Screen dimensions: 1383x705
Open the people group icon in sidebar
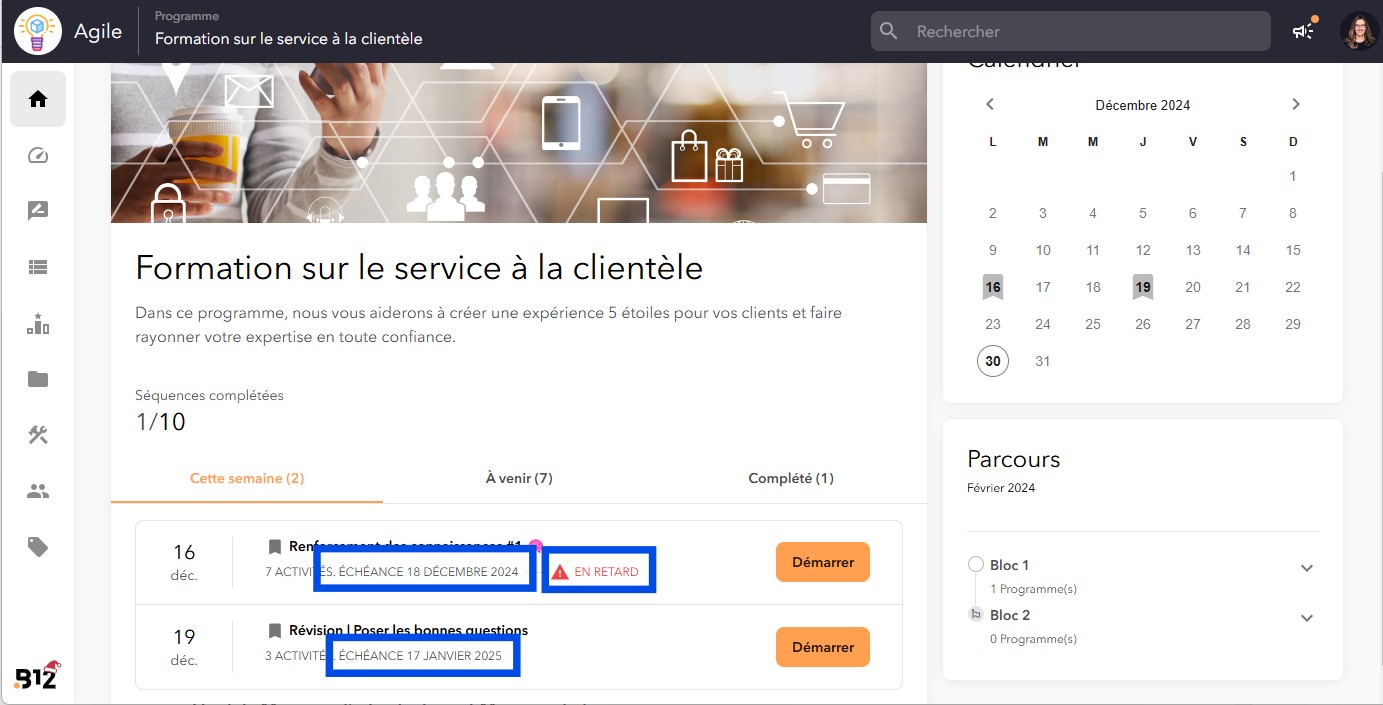[x=38, y=491]
